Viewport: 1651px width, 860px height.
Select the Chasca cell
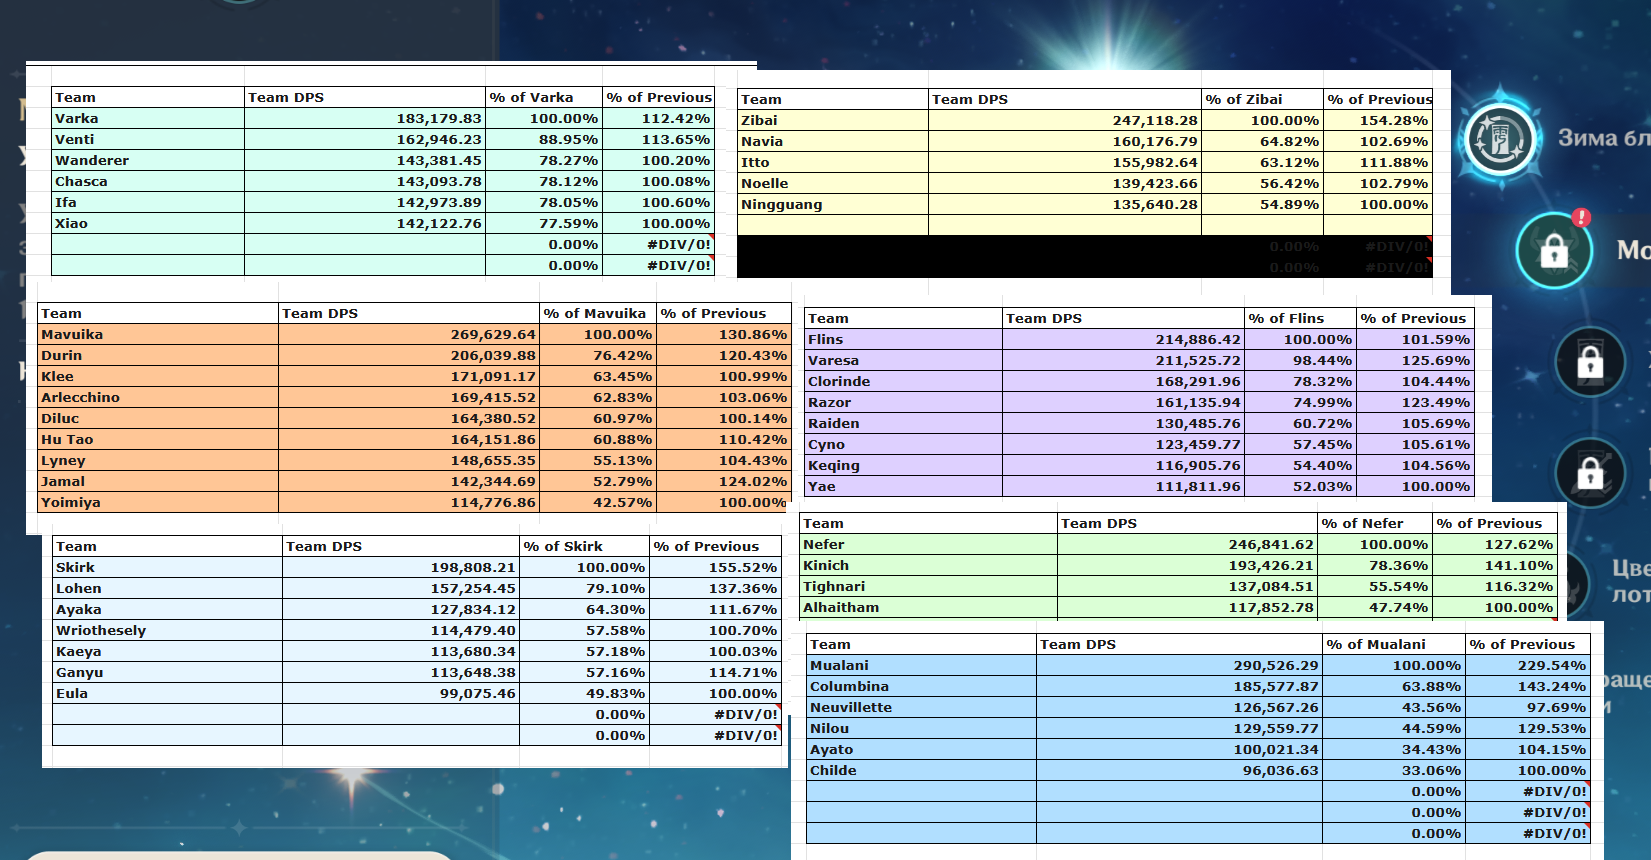[148, 181]
